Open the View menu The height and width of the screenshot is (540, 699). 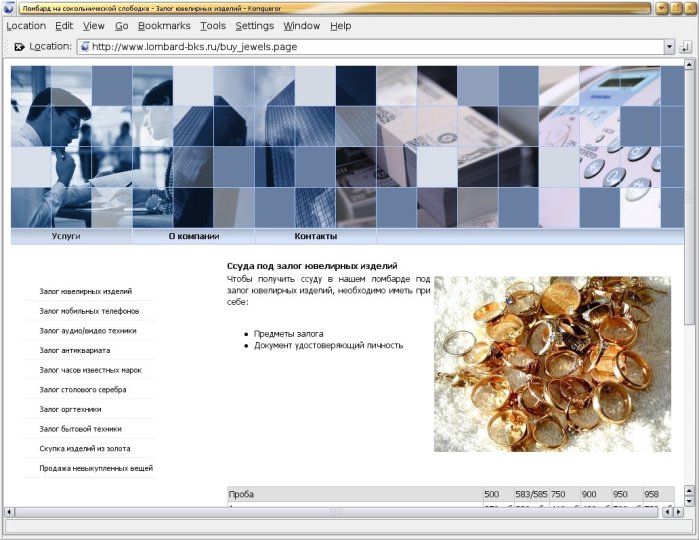(x=94, y=26)
